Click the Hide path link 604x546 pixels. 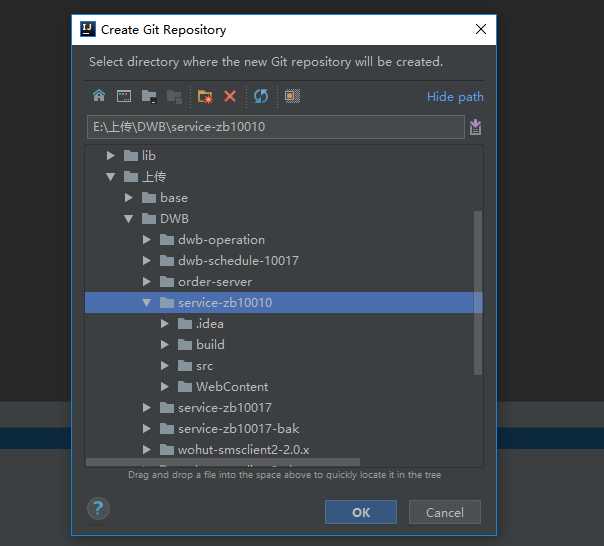coord(455,97)
